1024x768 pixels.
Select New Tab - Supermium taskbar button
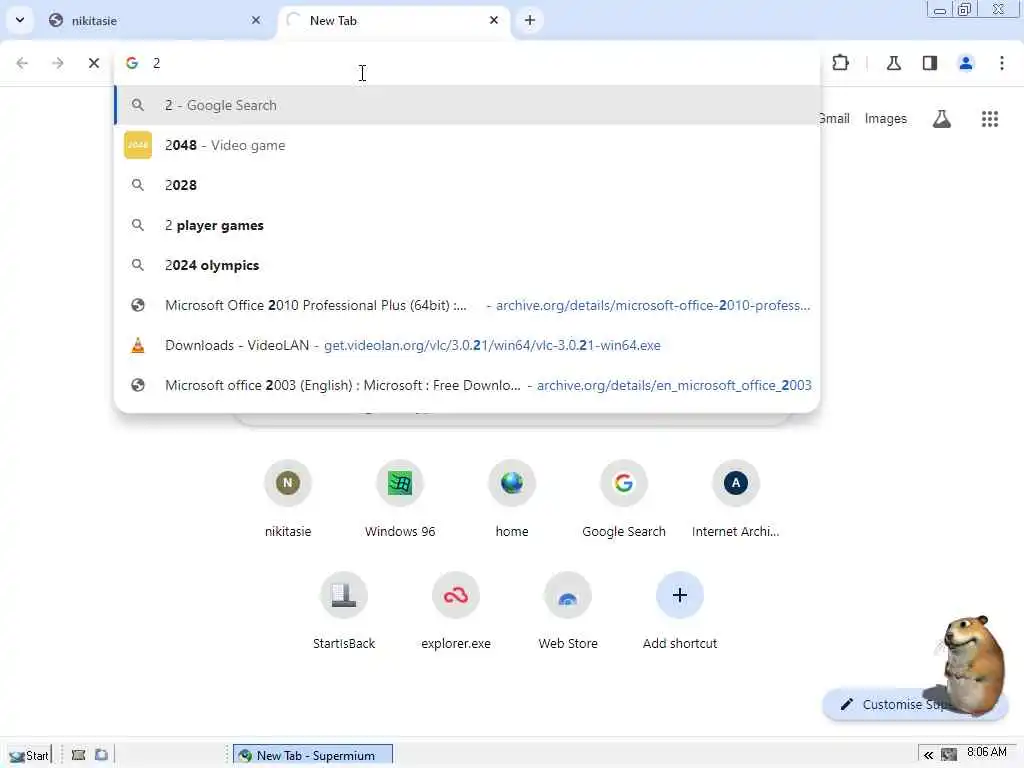pos(313,756)
